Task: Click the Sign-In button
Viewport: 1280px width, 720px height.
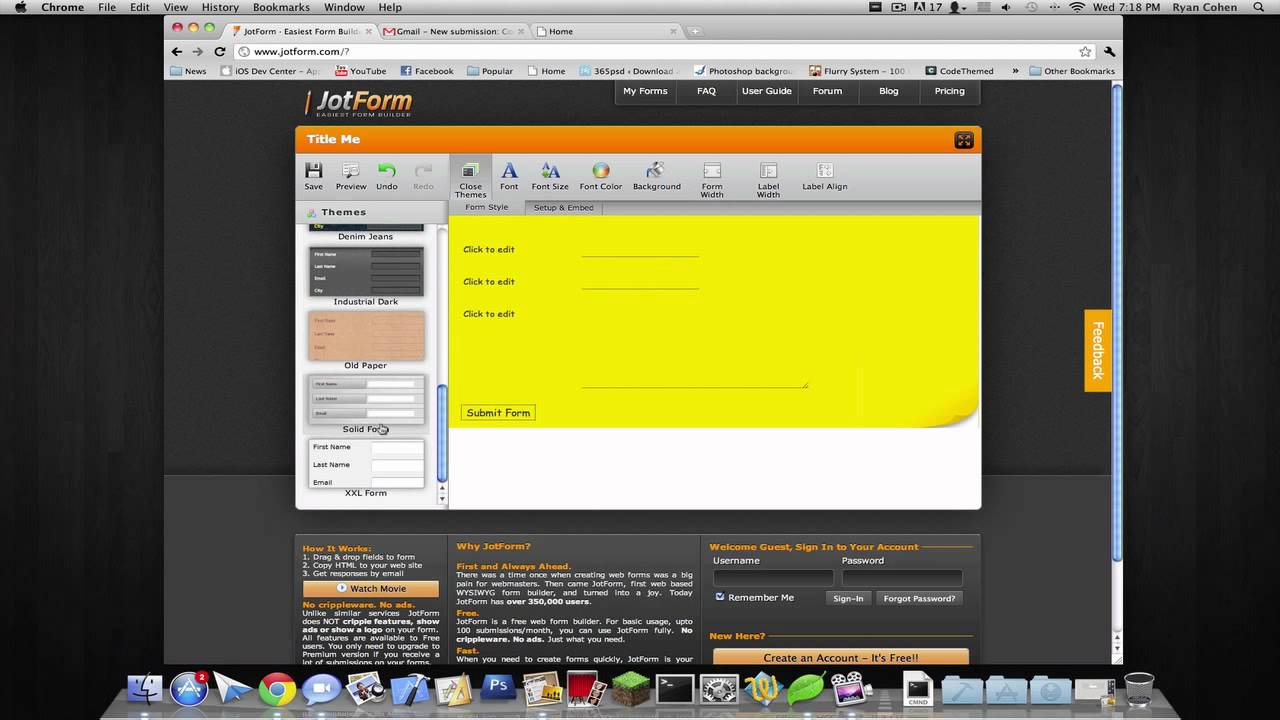Action: coord(848,598)
